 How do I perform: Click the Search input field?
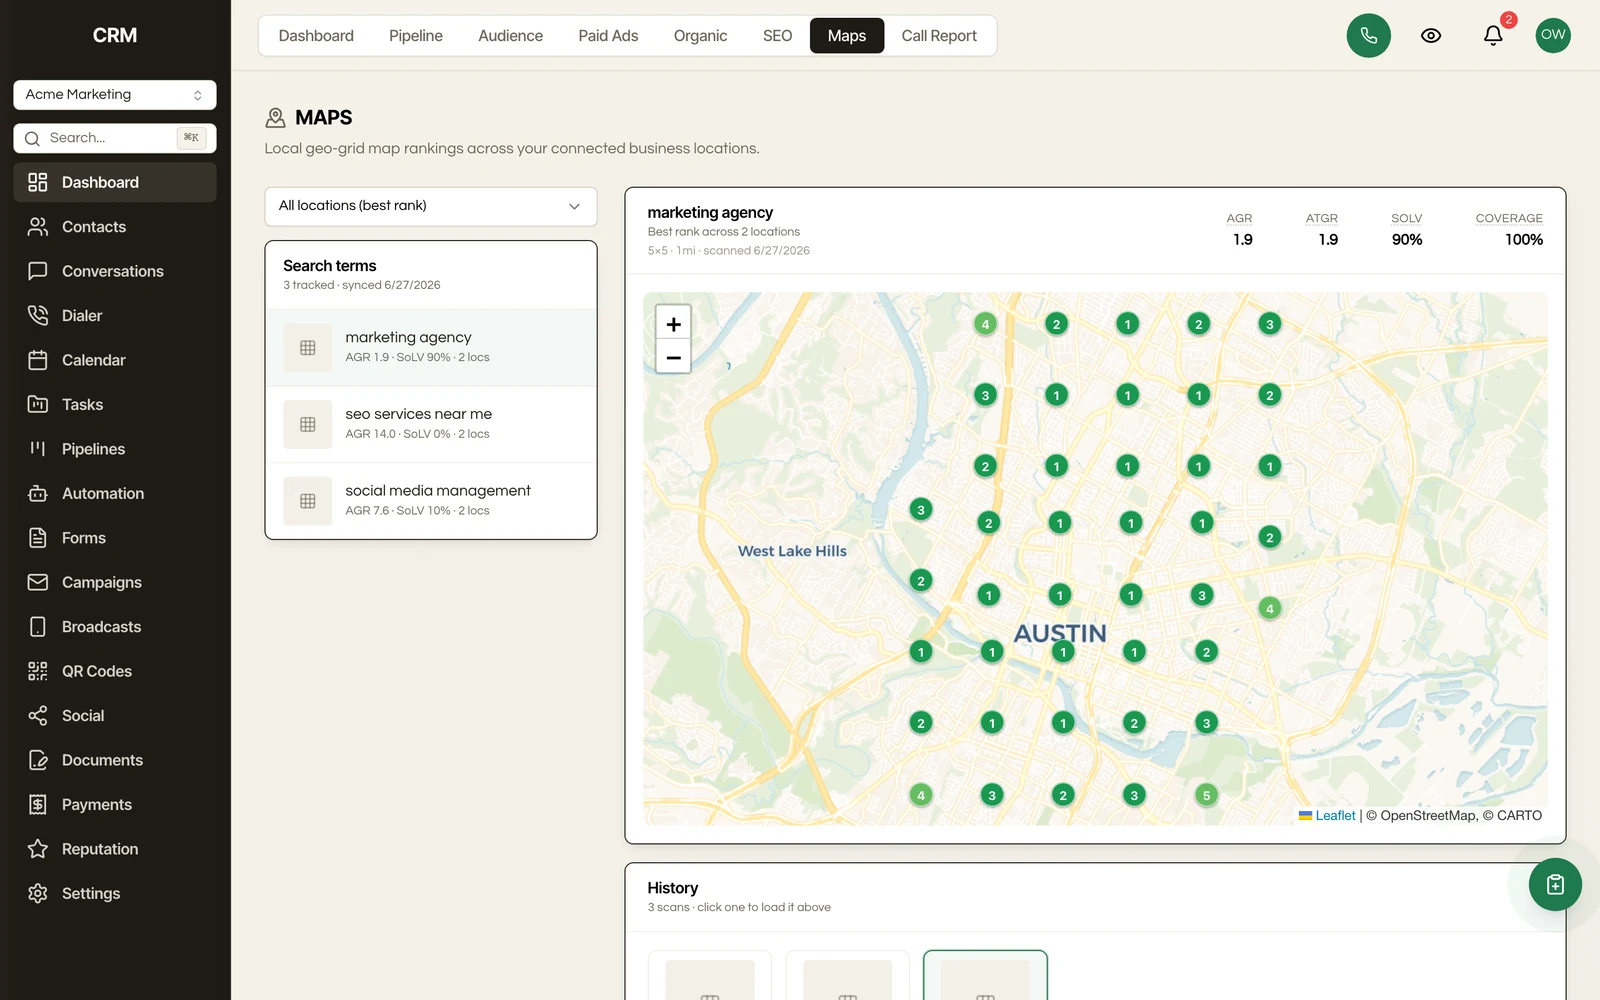[115, 138]
